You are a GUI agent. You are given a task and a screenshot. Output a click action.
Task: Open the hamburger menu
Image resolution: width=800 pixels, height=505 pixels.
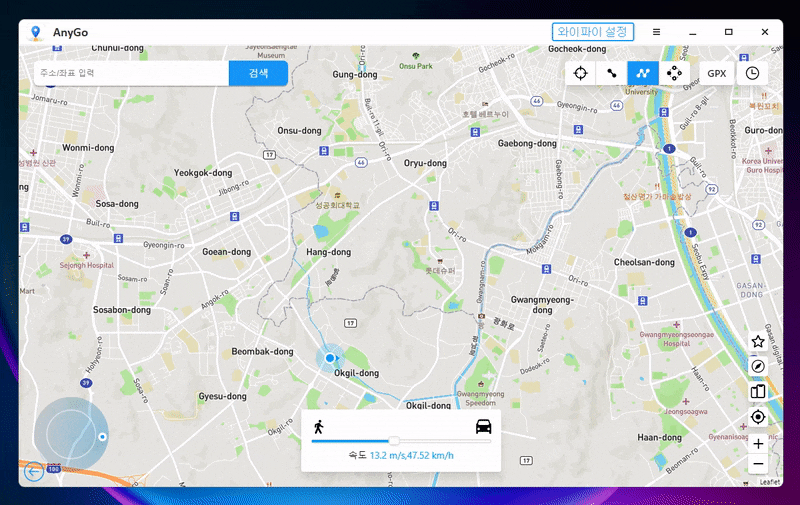click(657, 32)
